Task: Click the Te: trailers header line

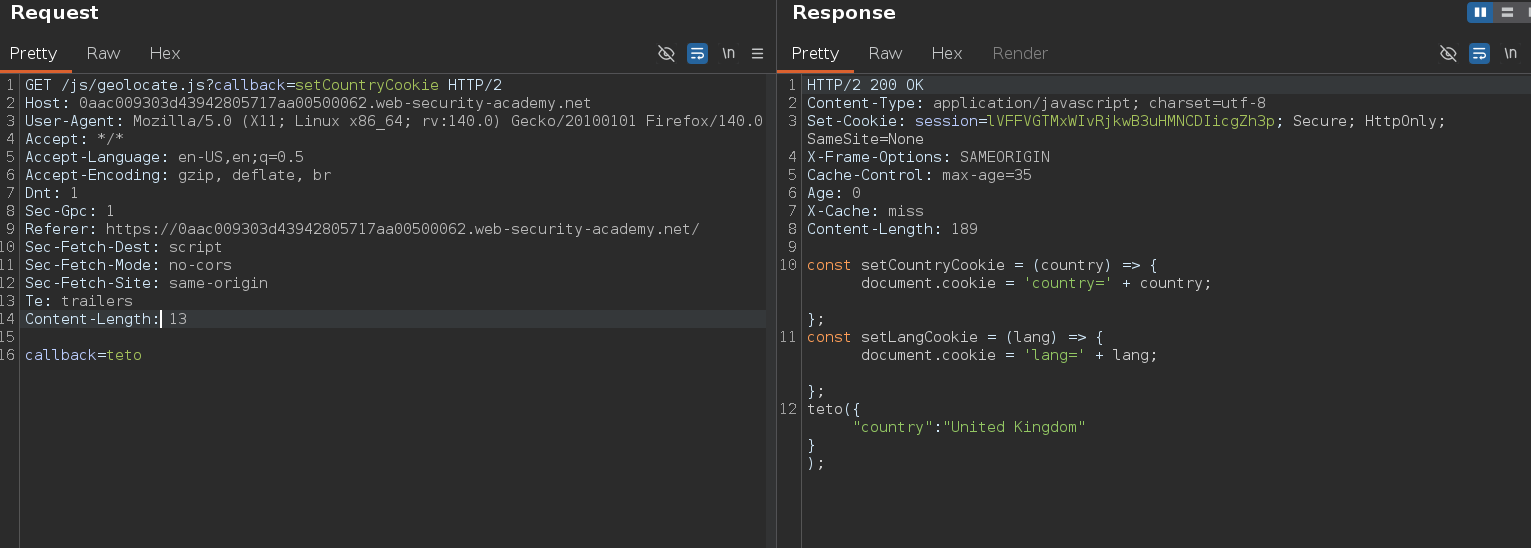Action: tap(79, 301)
